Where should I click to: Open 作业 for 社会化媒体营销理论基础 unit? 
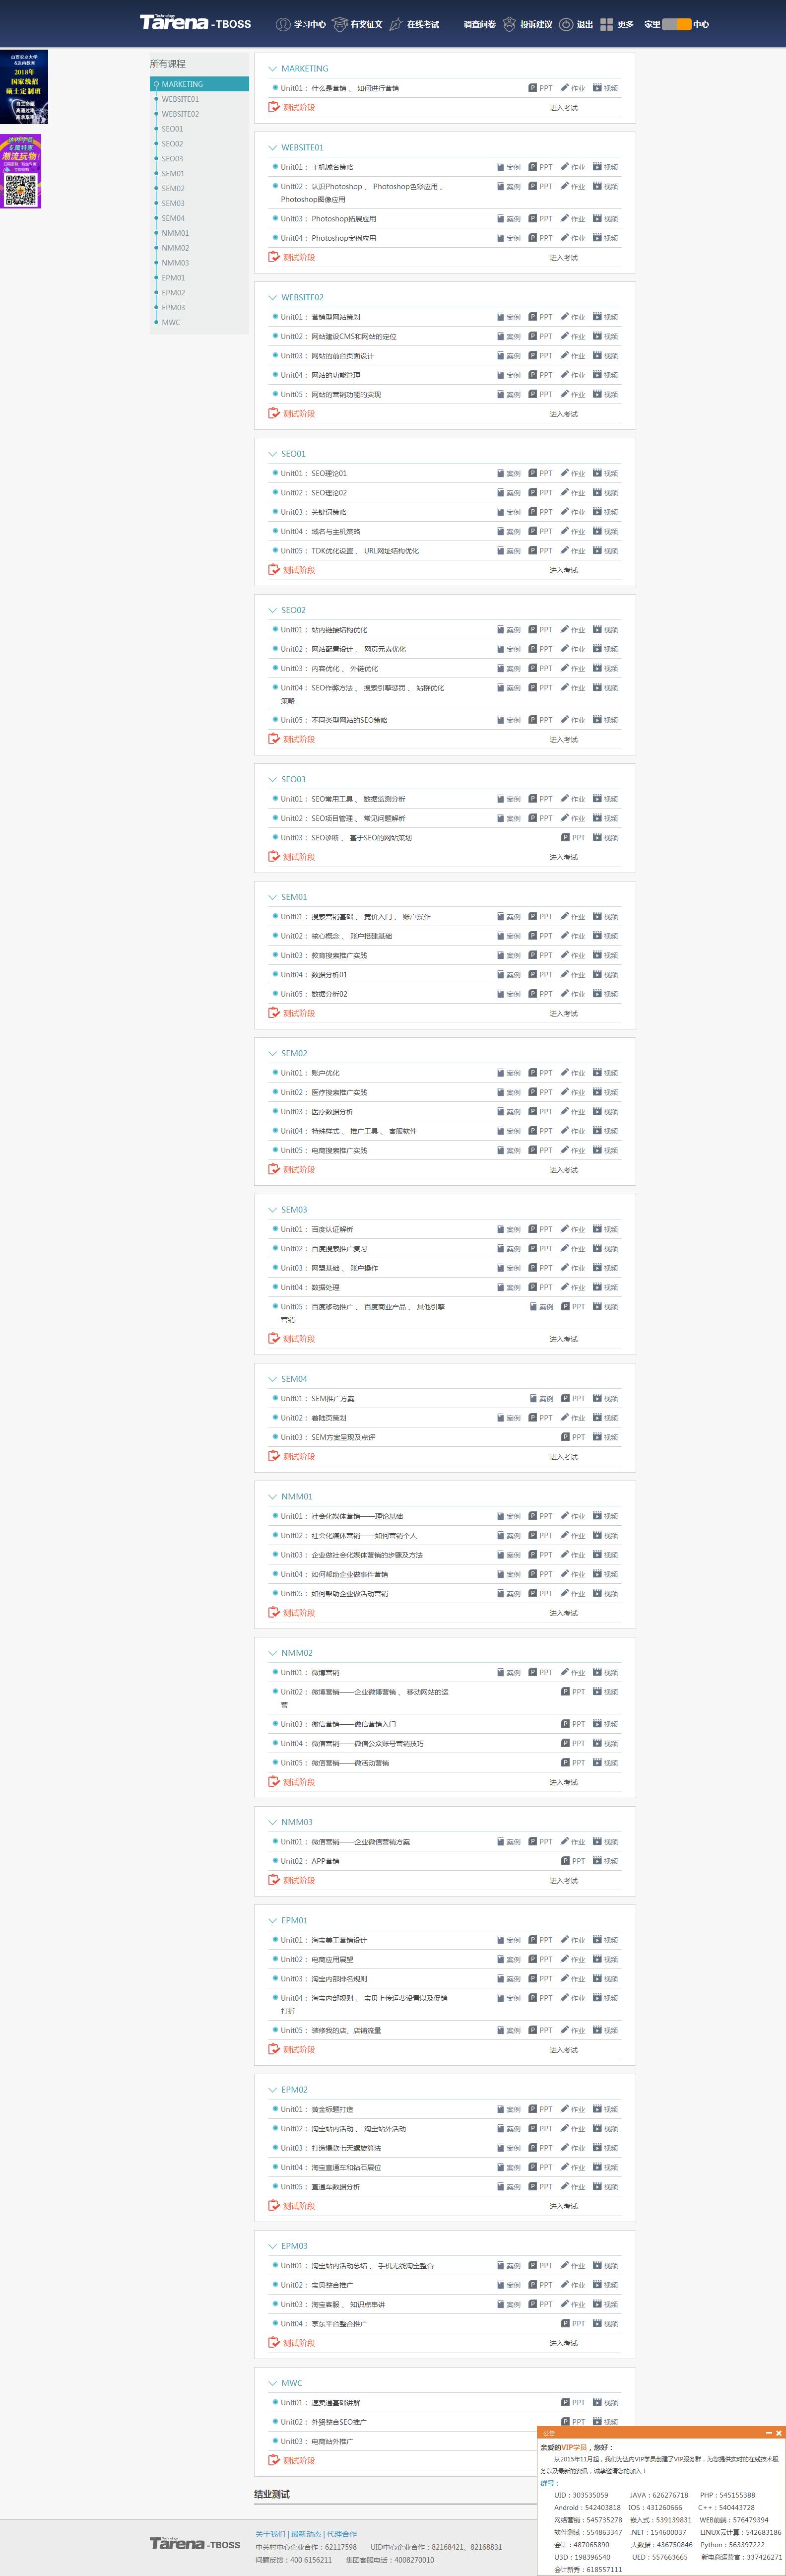click(x=573, y=1516)
